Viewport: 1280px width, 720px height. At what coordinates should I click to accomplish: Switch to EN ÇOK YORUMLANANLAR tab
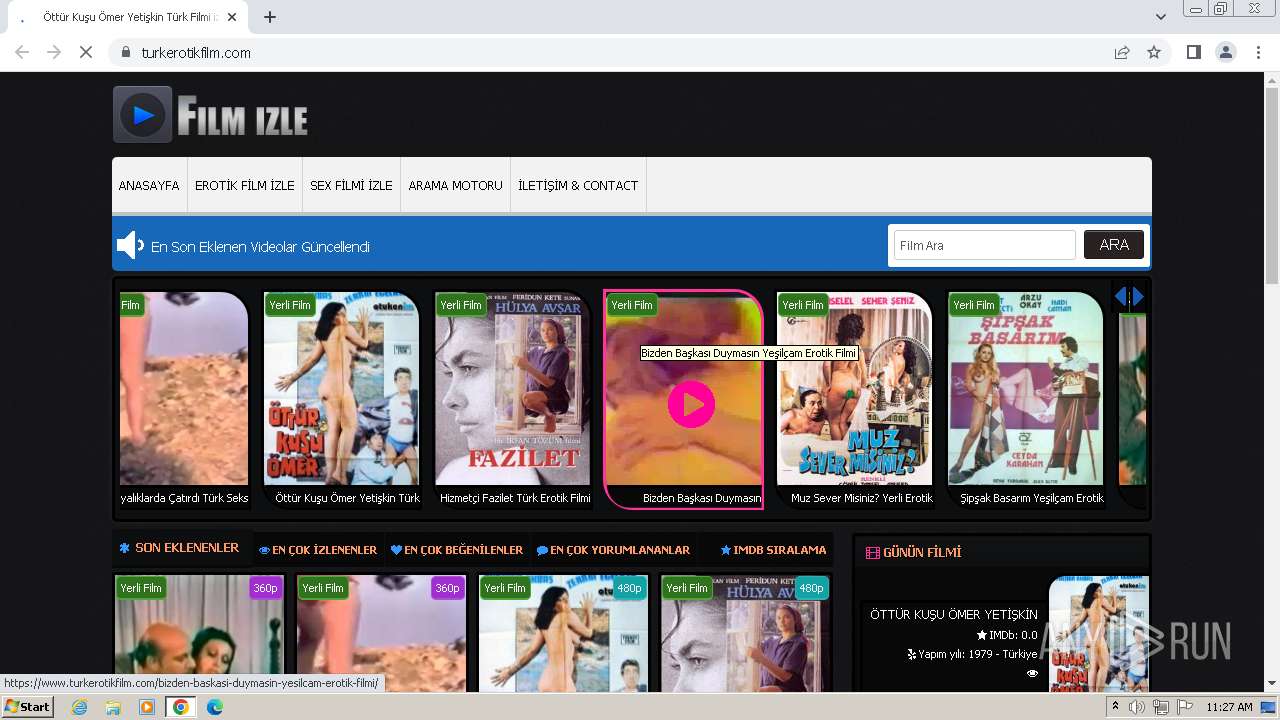point(613,550)
